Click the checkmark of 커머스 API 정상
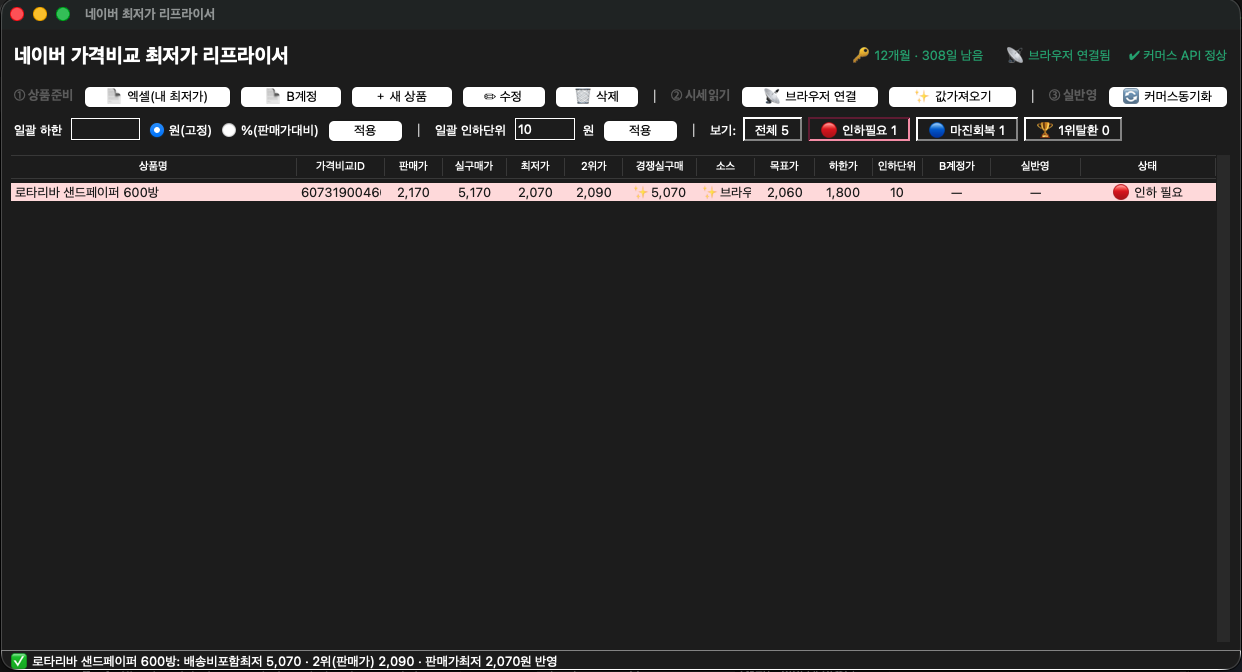The height and width of the screenshot is (672, 1242). (x=1134, y=55)
